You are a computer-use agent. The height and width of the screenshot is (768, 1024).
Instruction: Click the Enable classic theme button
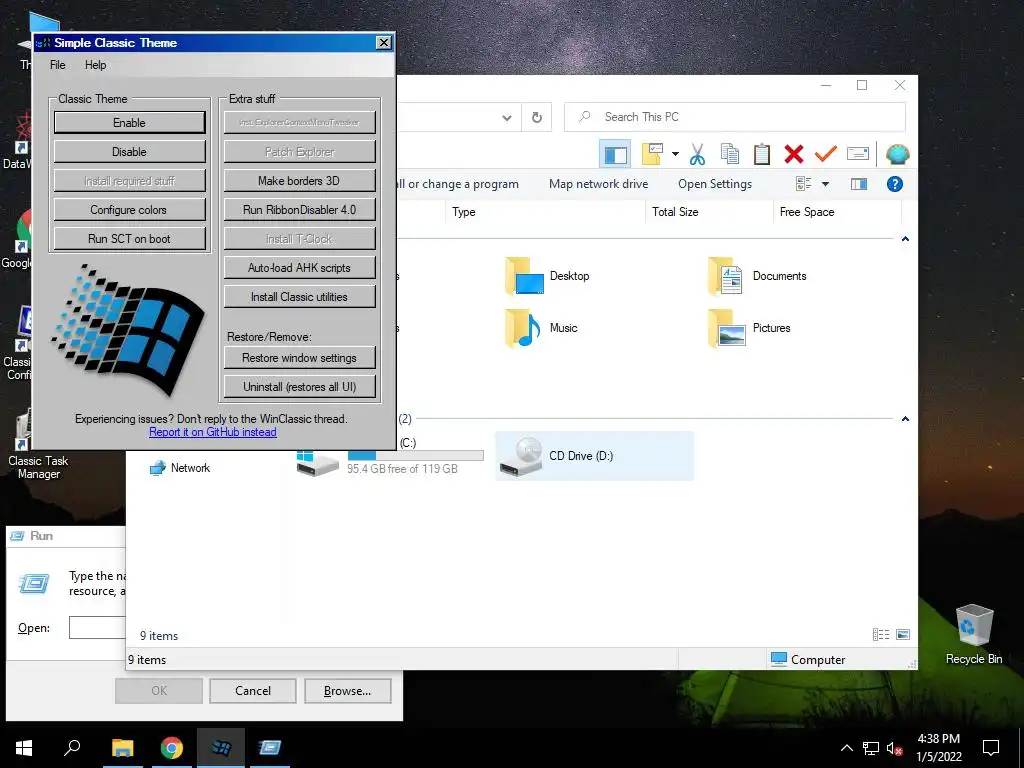pyautogui.click(x=129, y=123)
